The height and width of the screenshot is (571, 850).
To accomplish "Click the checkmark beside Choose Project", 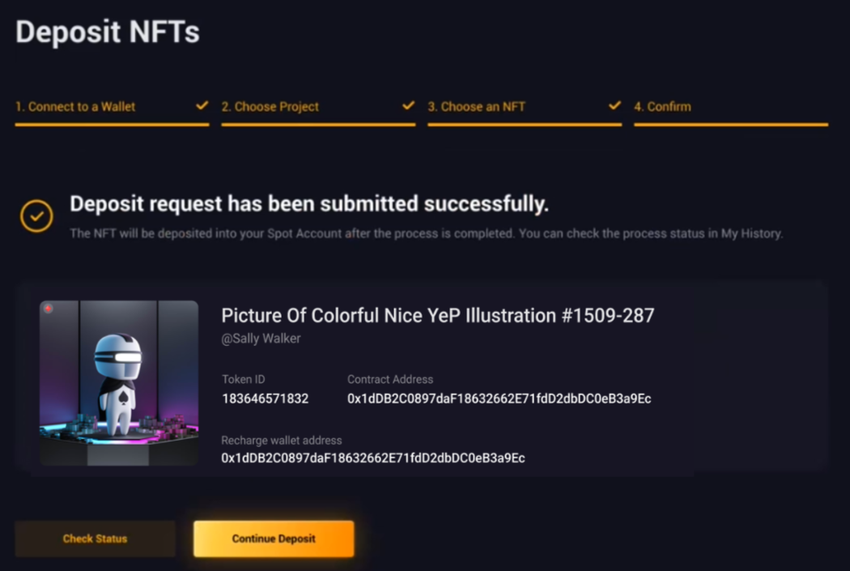I will tap(408, 105).
